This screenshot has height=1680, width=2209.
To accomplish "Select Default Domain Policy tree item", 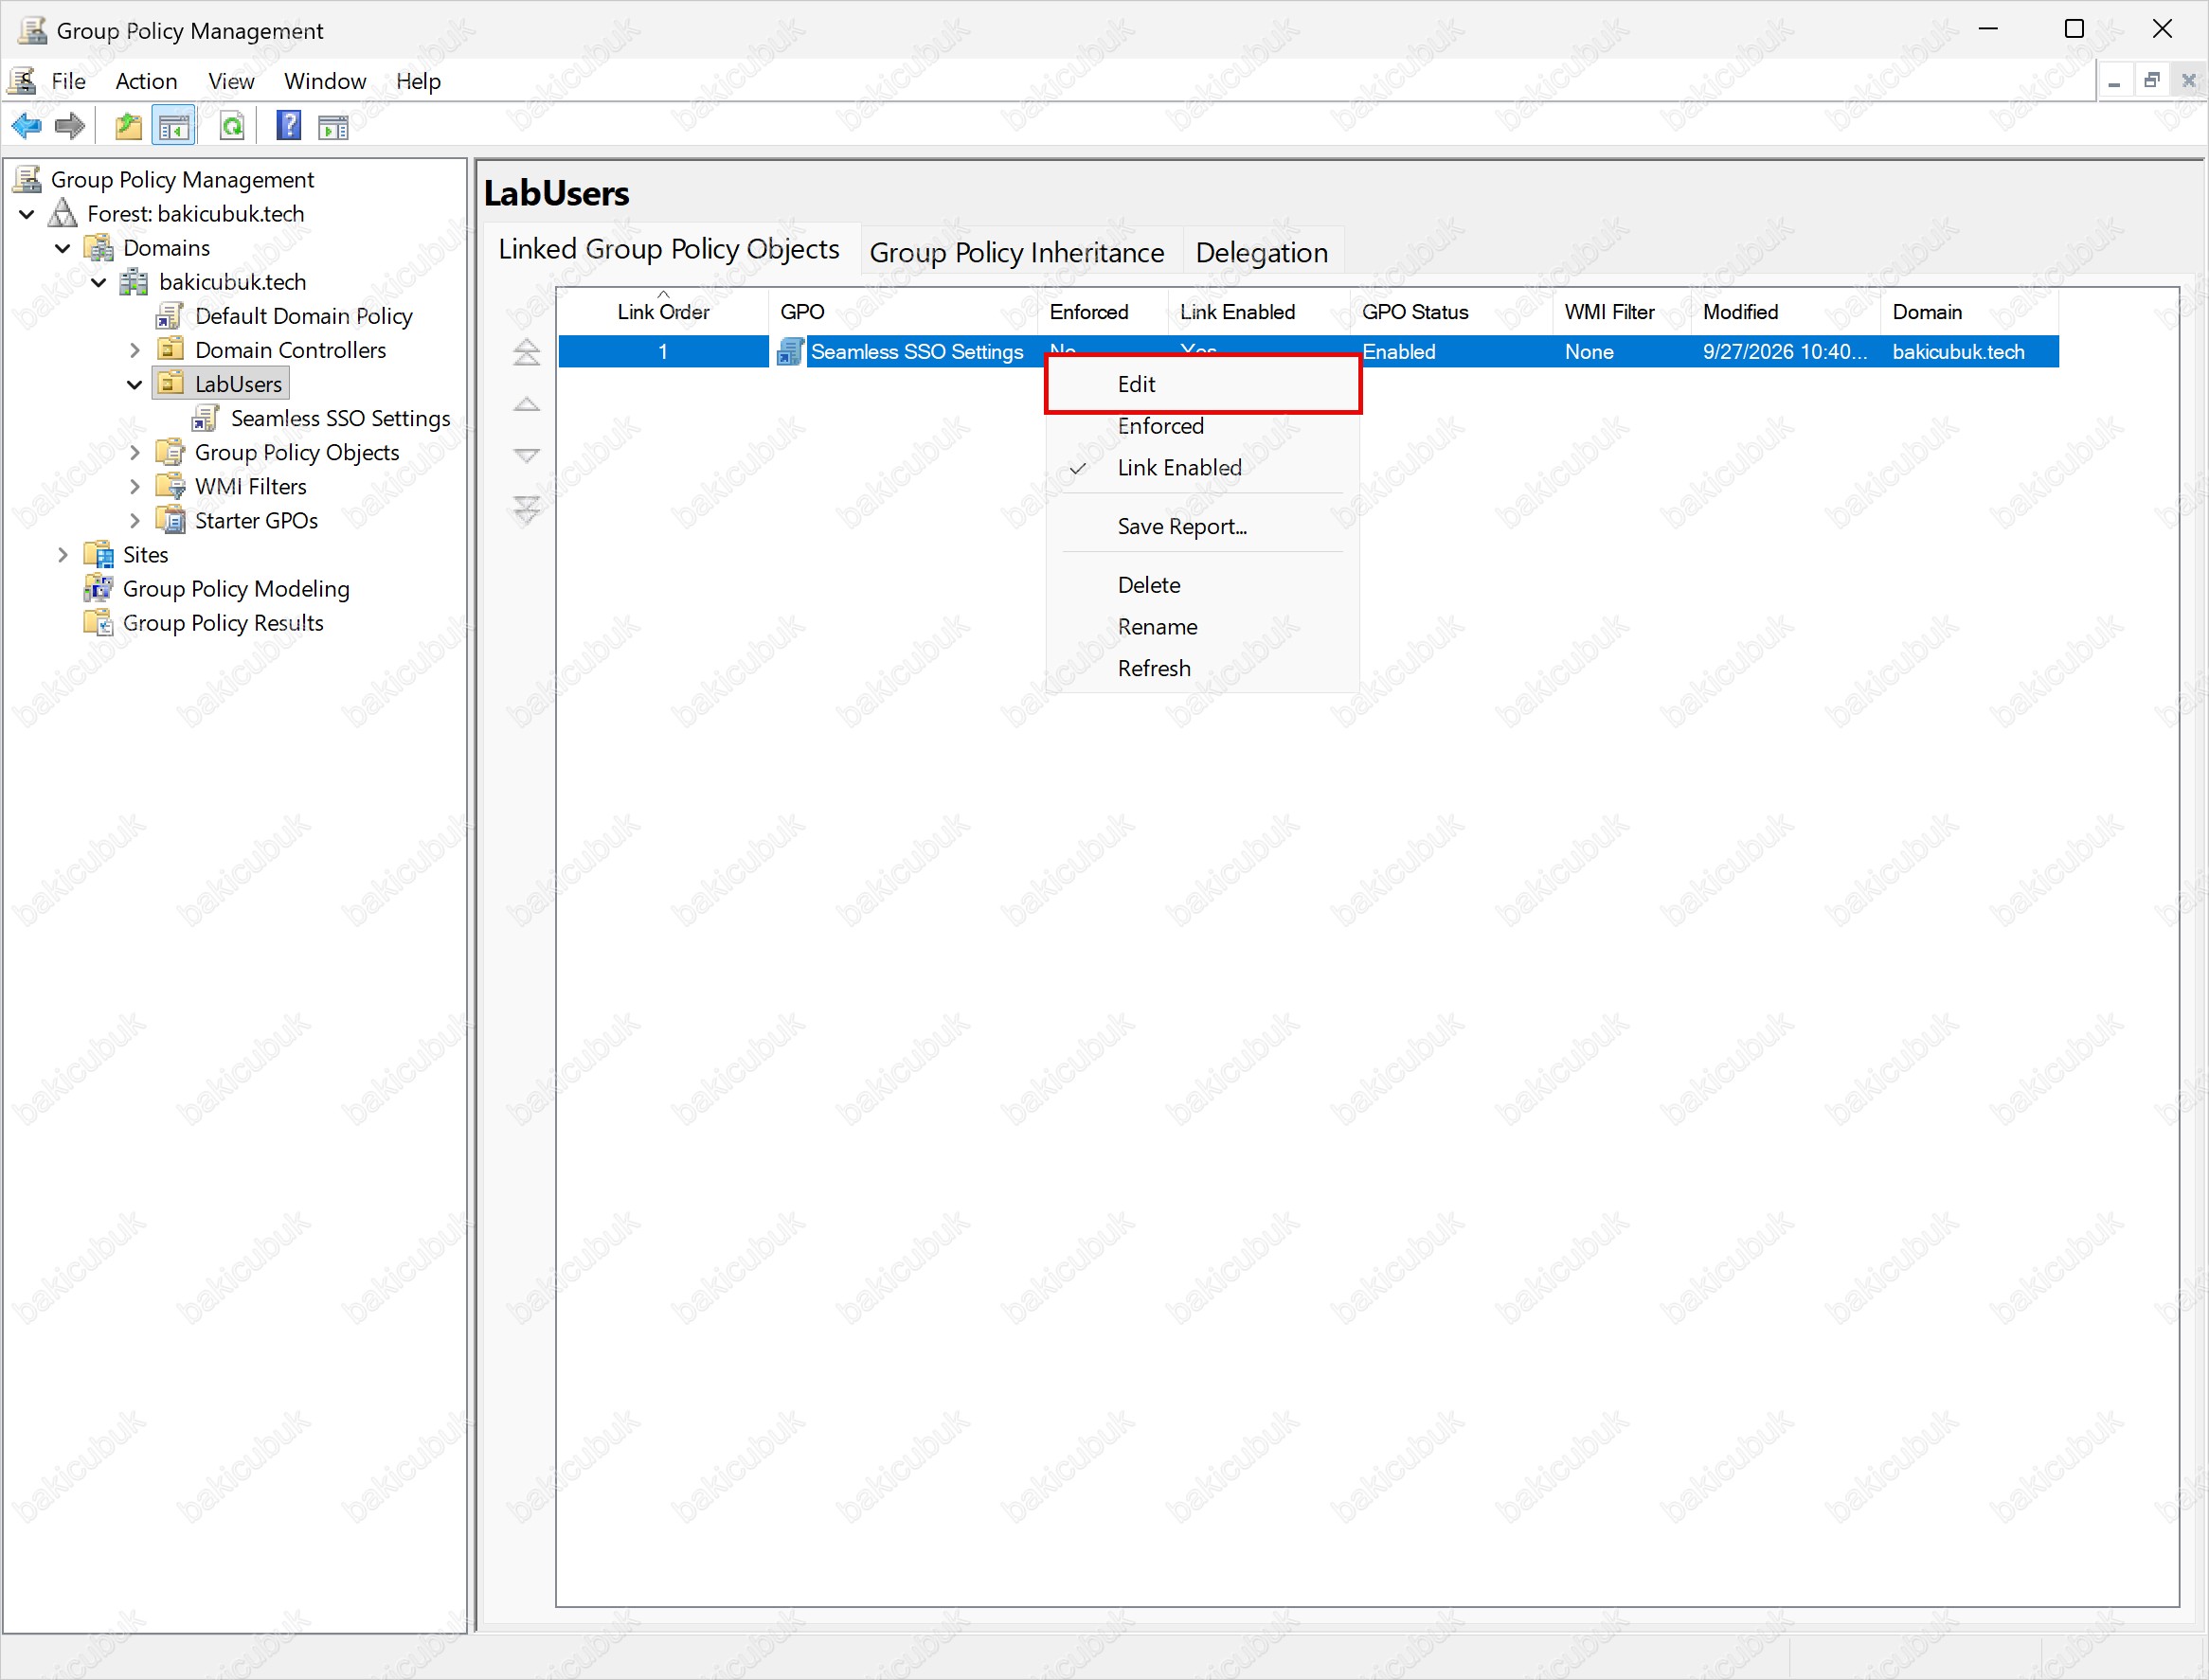I will tap(303, 316).
